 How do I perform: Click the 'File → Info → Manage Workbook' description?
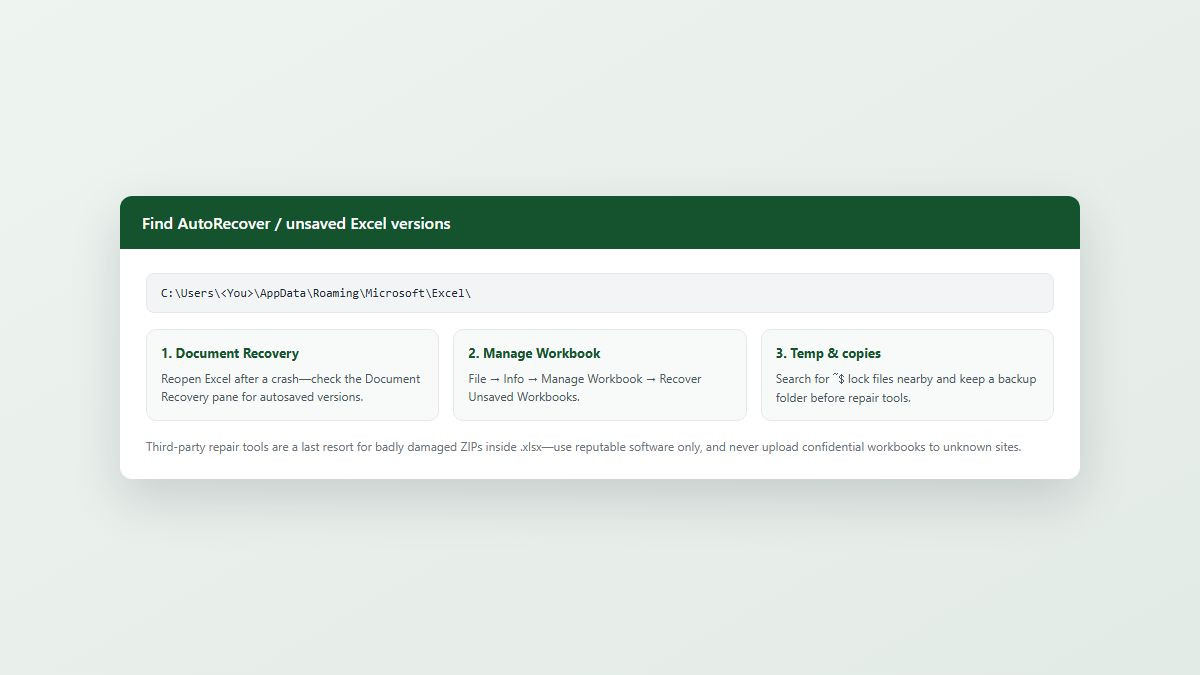coord(585,388)
